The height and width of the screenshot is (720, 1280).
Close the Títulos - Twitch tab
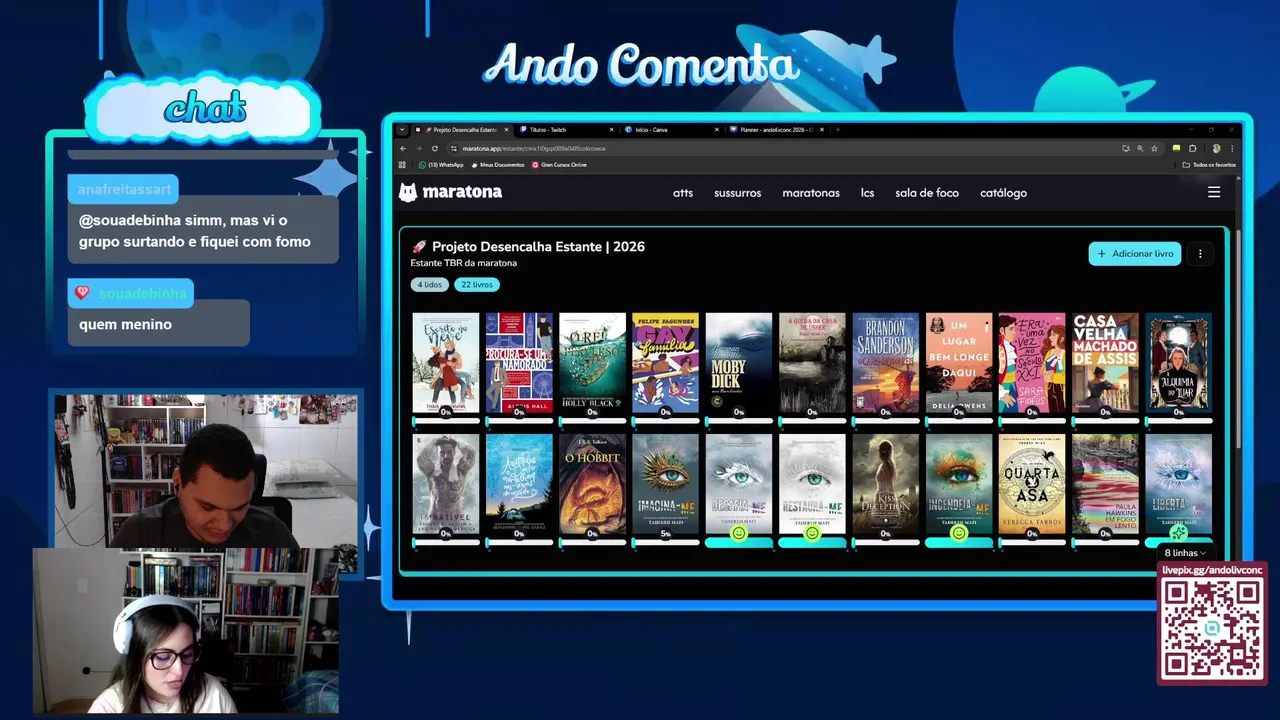(x=612, y=129)
